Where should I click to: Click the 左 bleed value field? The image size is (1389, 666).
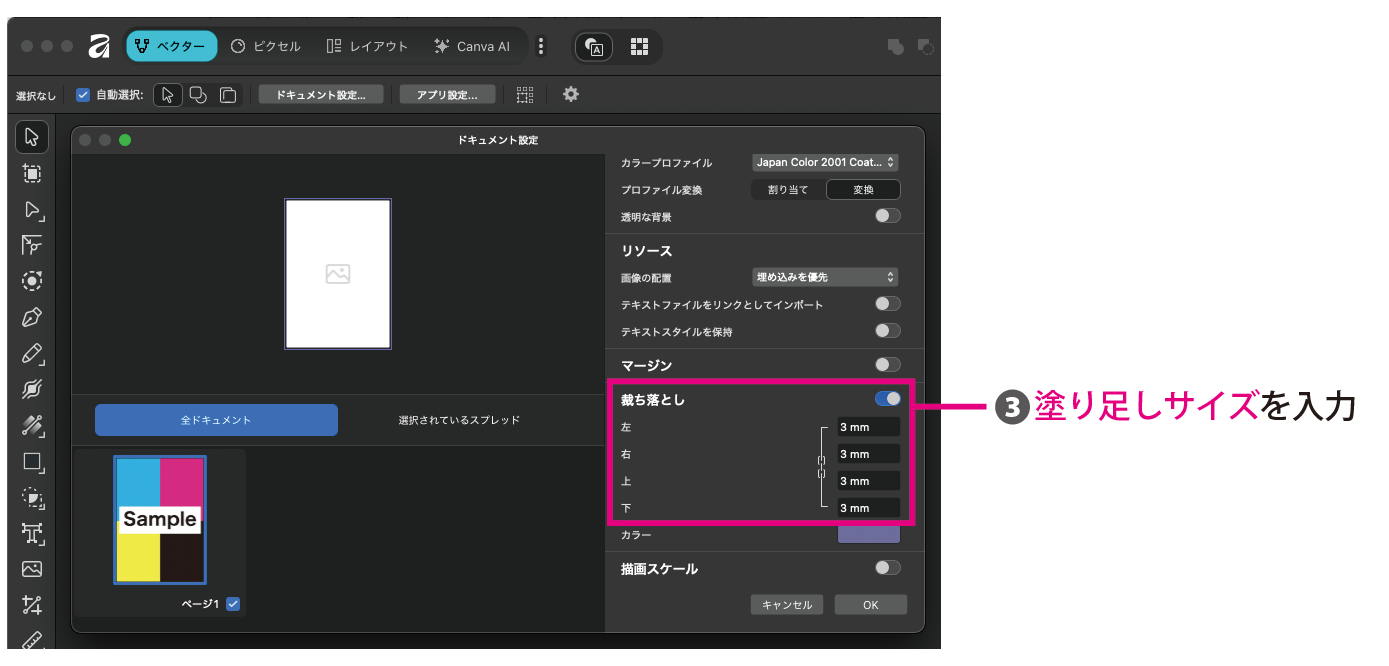click(868, 427)
